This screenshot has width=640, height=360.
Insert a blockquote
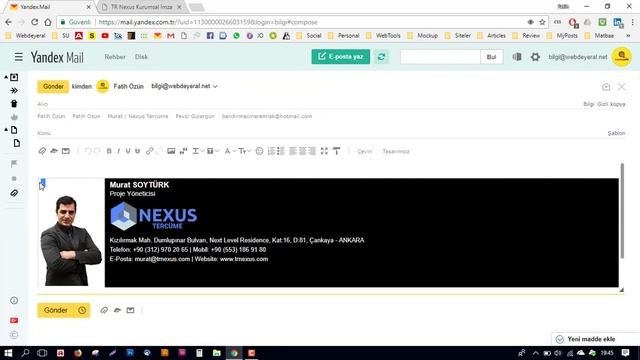point(183,151)
